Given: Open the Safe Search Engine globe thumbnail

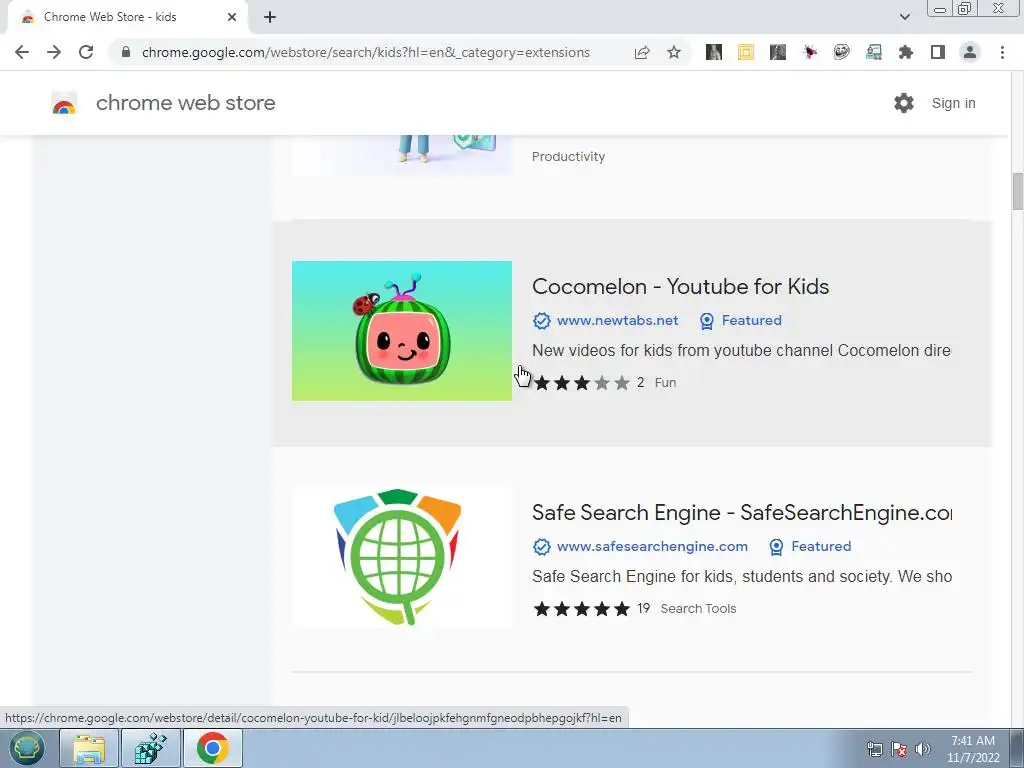Looking at the screenshot, I should [402, 556].
